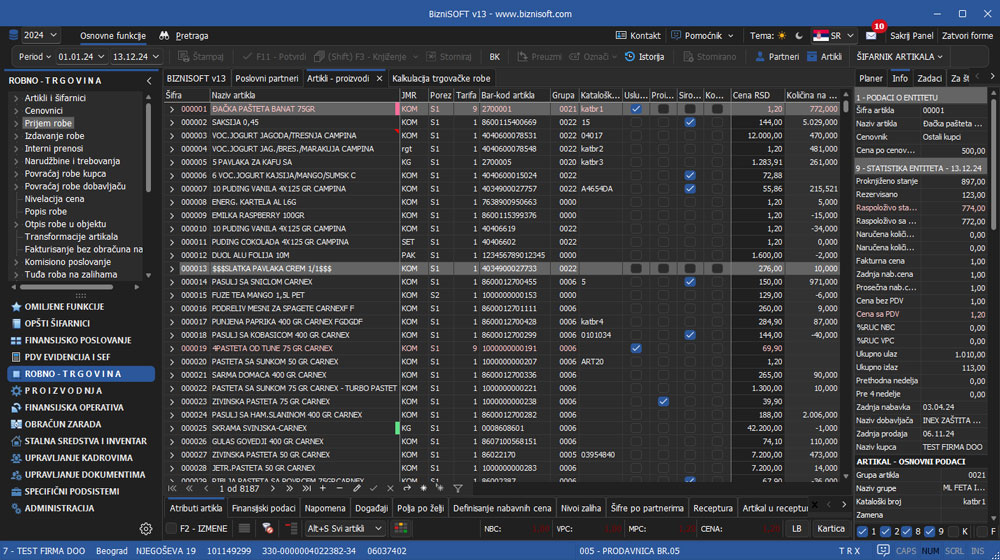The height and width of the screenshot is (560, 1000).
Task: Open Istorija from the toolbar
Action: click(x=644, y=57)
